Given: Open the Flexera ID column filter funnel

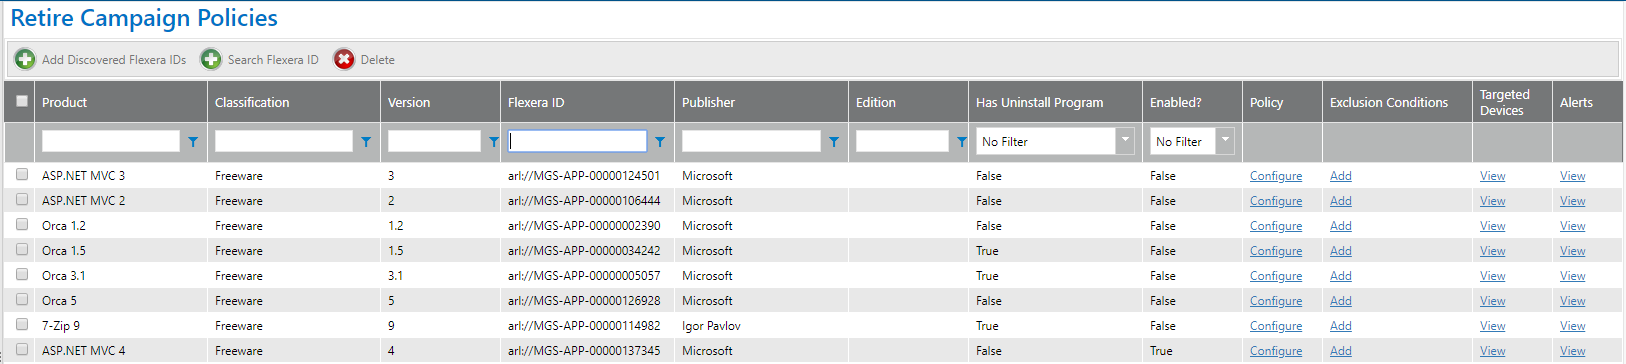Looking at the screenshot, I should 660,142.
